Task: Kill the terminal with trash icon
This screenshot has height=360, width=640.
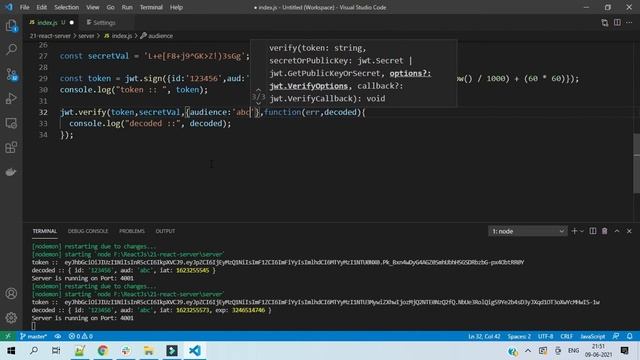Action: (x=604, y=231)
